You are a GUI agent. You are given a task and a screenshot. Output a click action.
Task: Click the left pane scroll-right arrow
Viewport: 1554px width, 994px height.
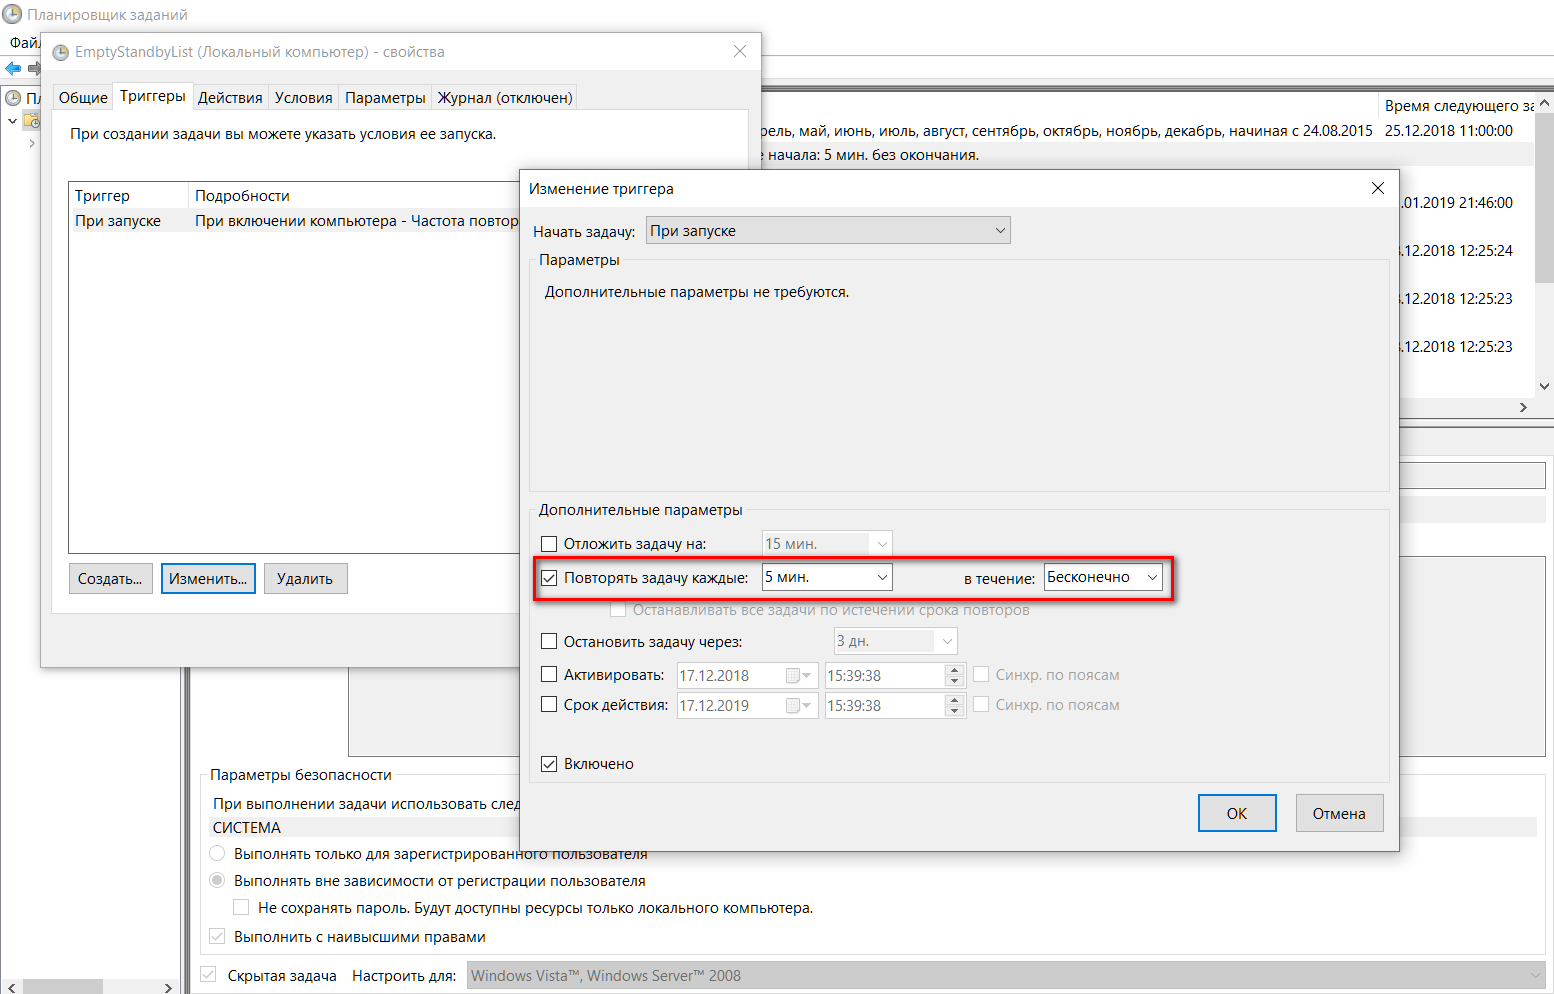(x=168, y=986)
